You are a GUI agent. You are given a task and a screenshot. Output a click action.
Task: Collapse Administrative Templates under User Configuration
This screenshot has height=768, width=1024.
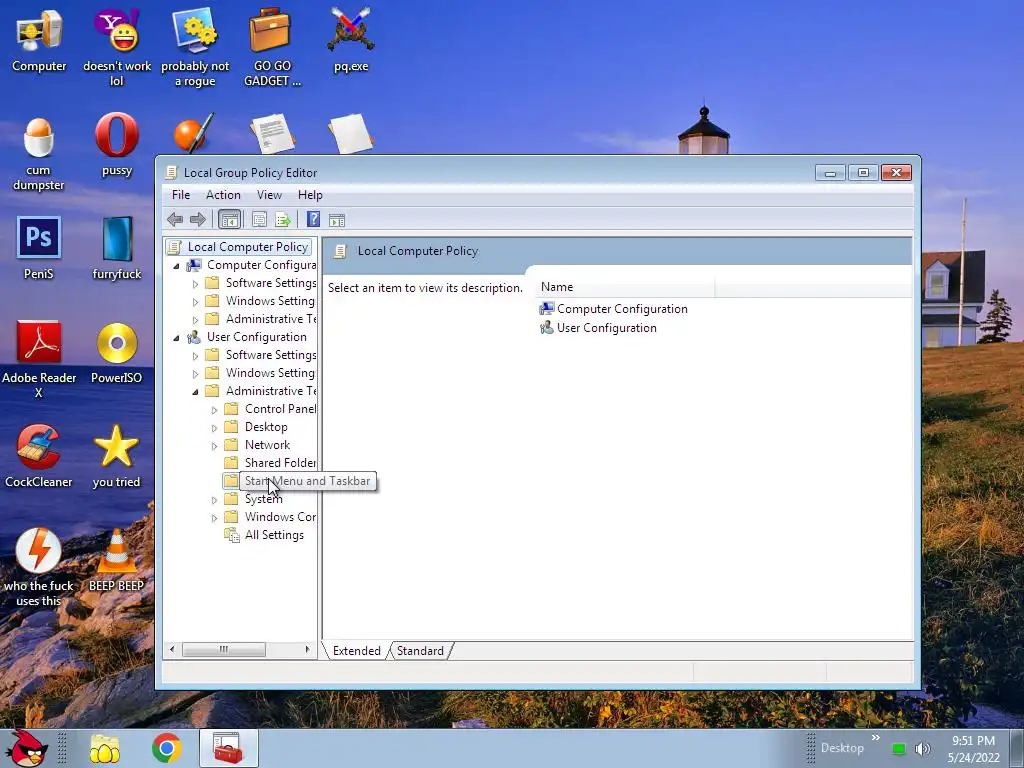195,392
